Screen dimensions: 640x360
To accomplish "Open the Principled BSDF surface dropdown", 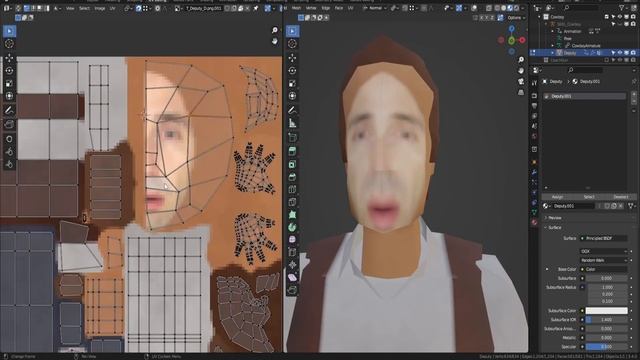I will click(x=604, y=238).
